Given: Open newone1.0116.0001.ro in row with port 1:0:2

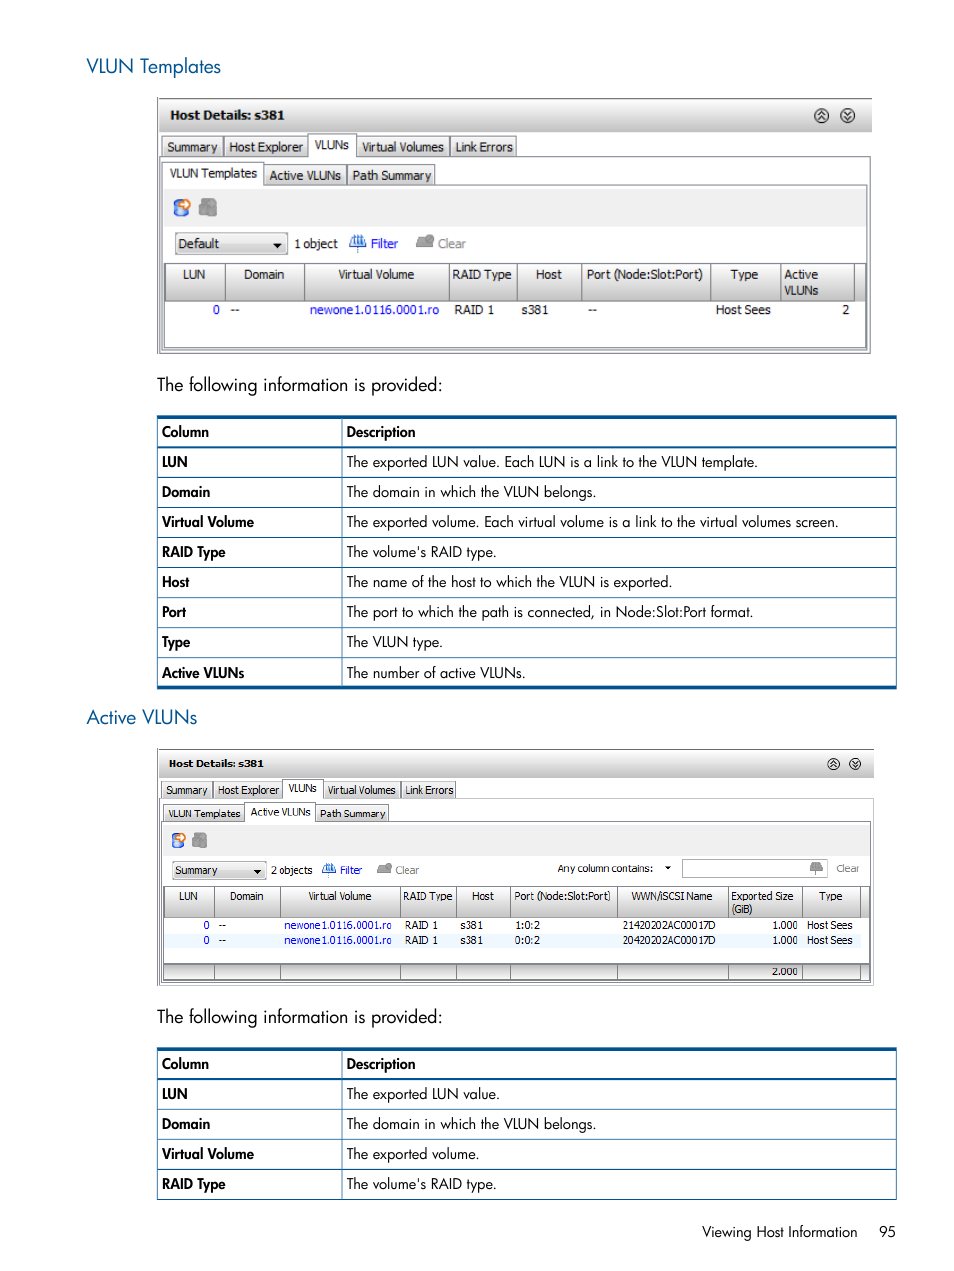Looking at the screenshot, I should 338,926.
